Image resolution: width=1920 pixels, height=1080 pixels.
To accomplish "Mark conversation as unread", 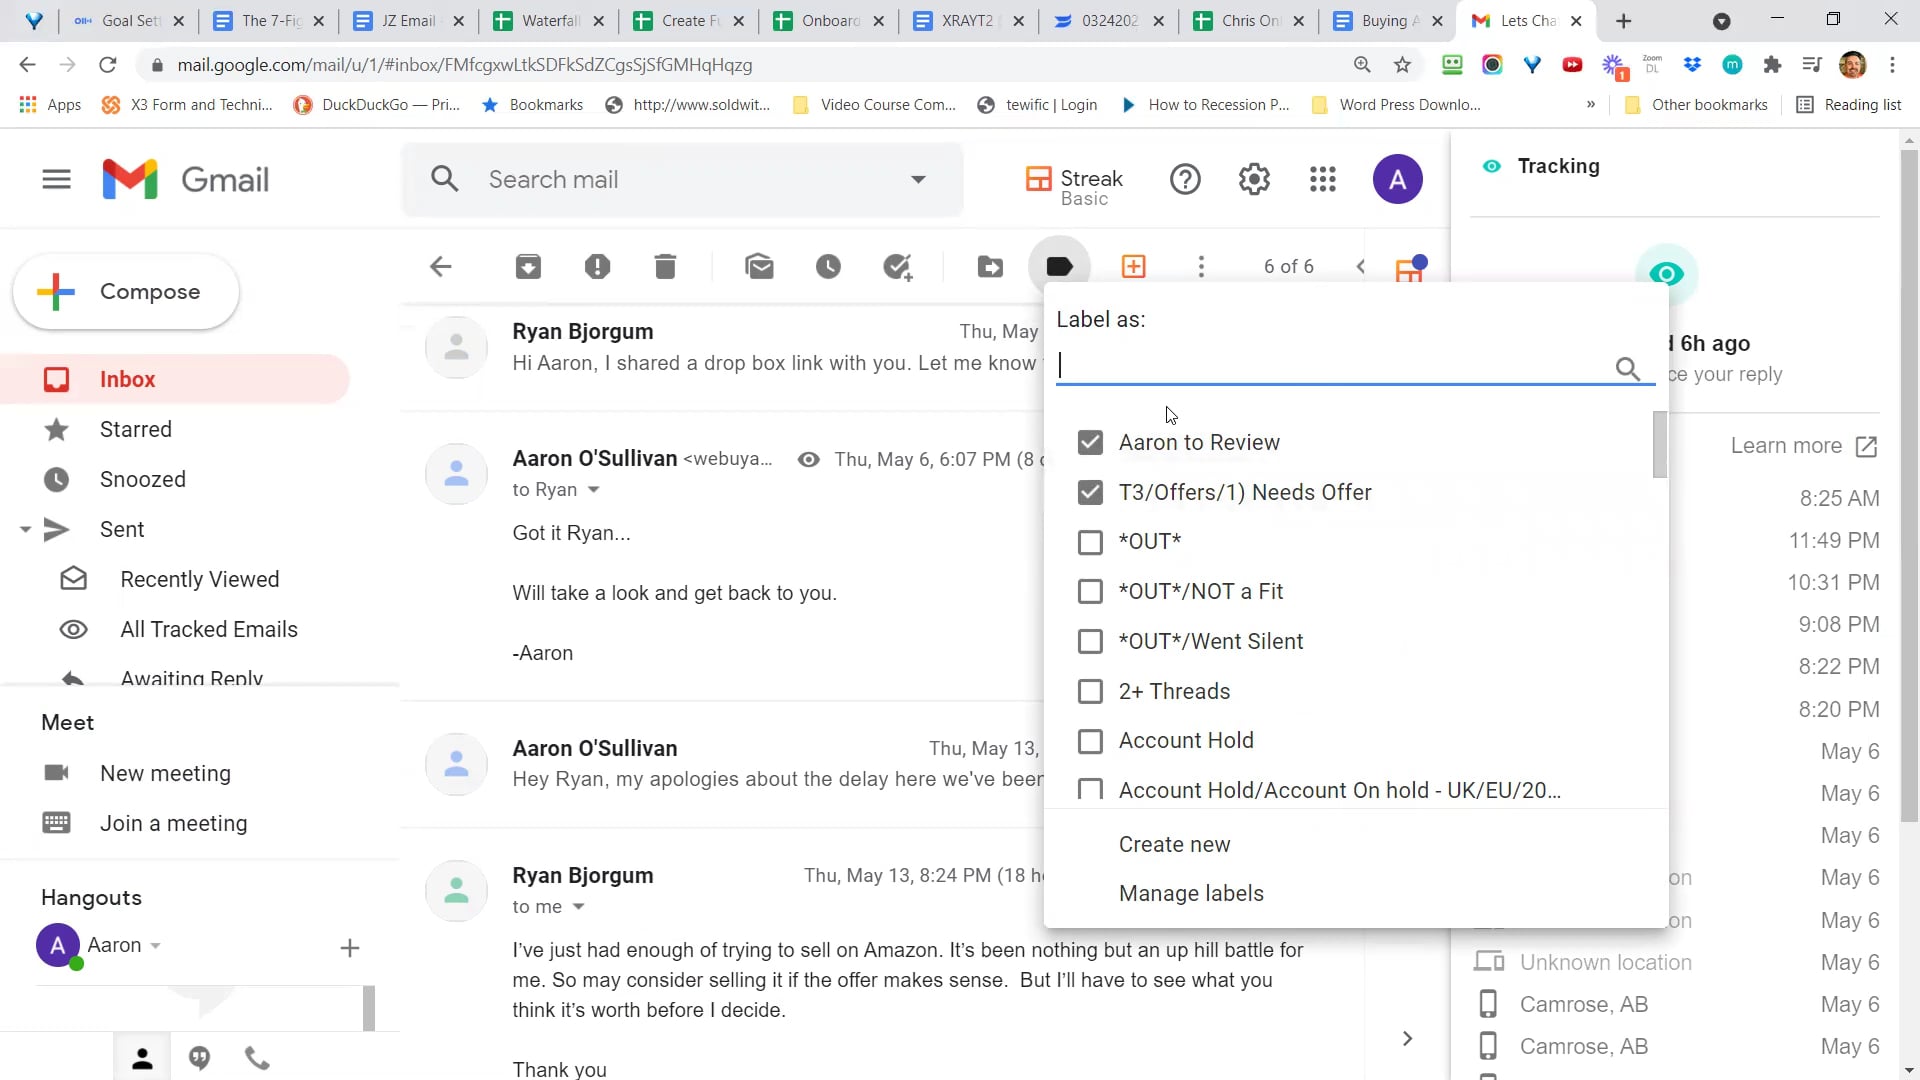I will [760, 267].
